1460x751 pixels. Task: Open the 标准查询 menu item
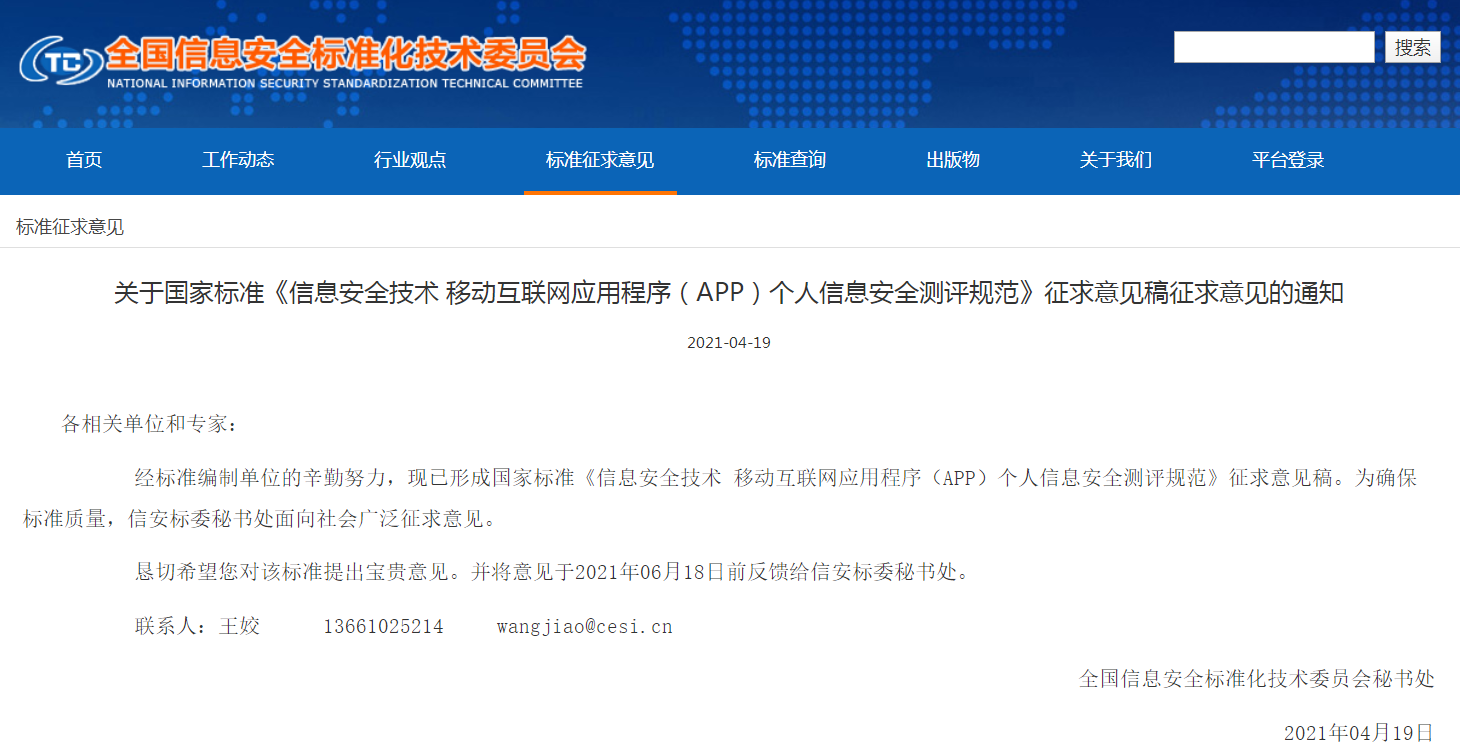click(x=790, y=160)
